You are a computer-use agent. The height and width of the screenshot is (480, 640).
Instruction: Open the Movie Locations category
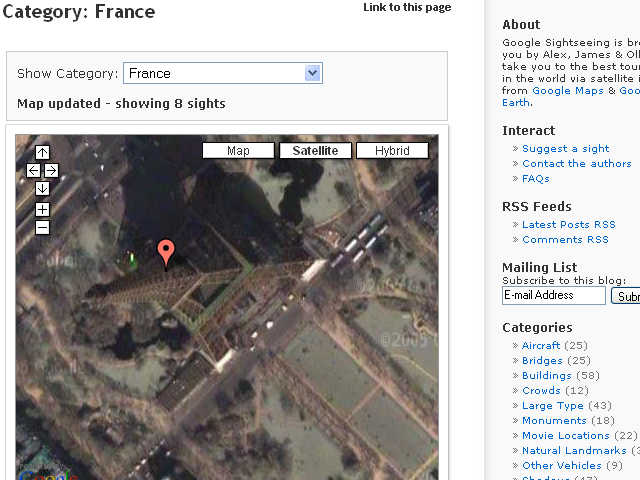[566, 436]
